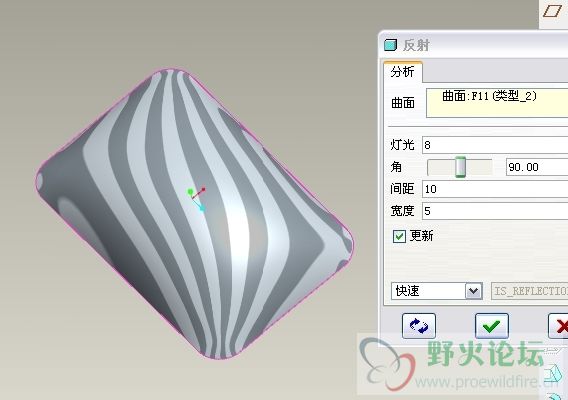Click the 间距 field showing 10
568x400 pixels.
point(495,189)
